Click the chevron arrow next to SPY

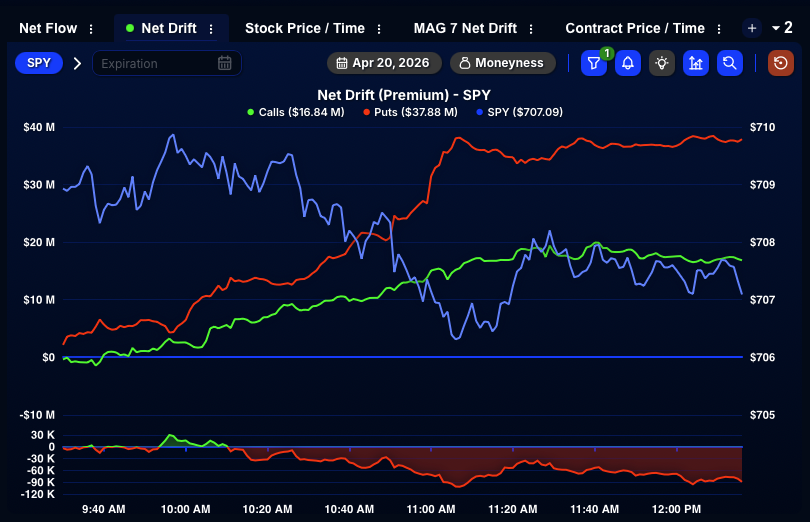[x=77, y=64]
